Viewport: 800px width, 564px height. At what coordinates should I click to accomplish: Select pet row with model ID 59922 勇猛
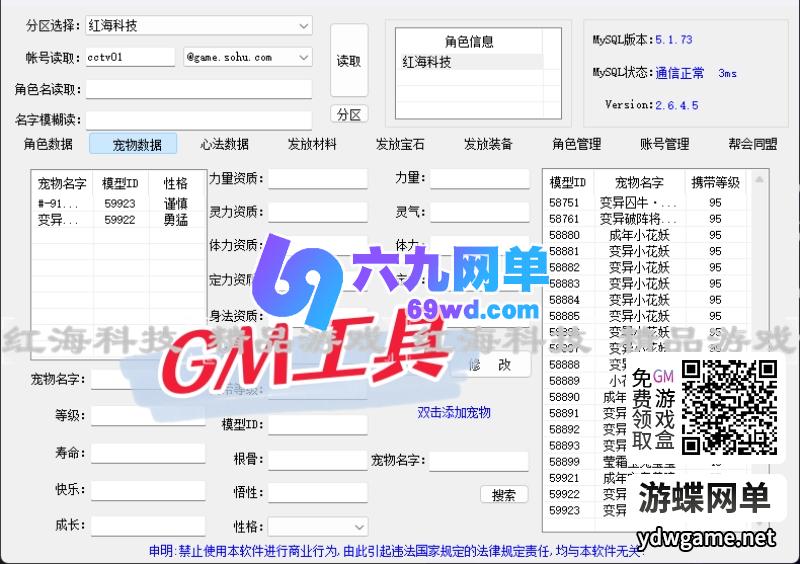point(119,220)
